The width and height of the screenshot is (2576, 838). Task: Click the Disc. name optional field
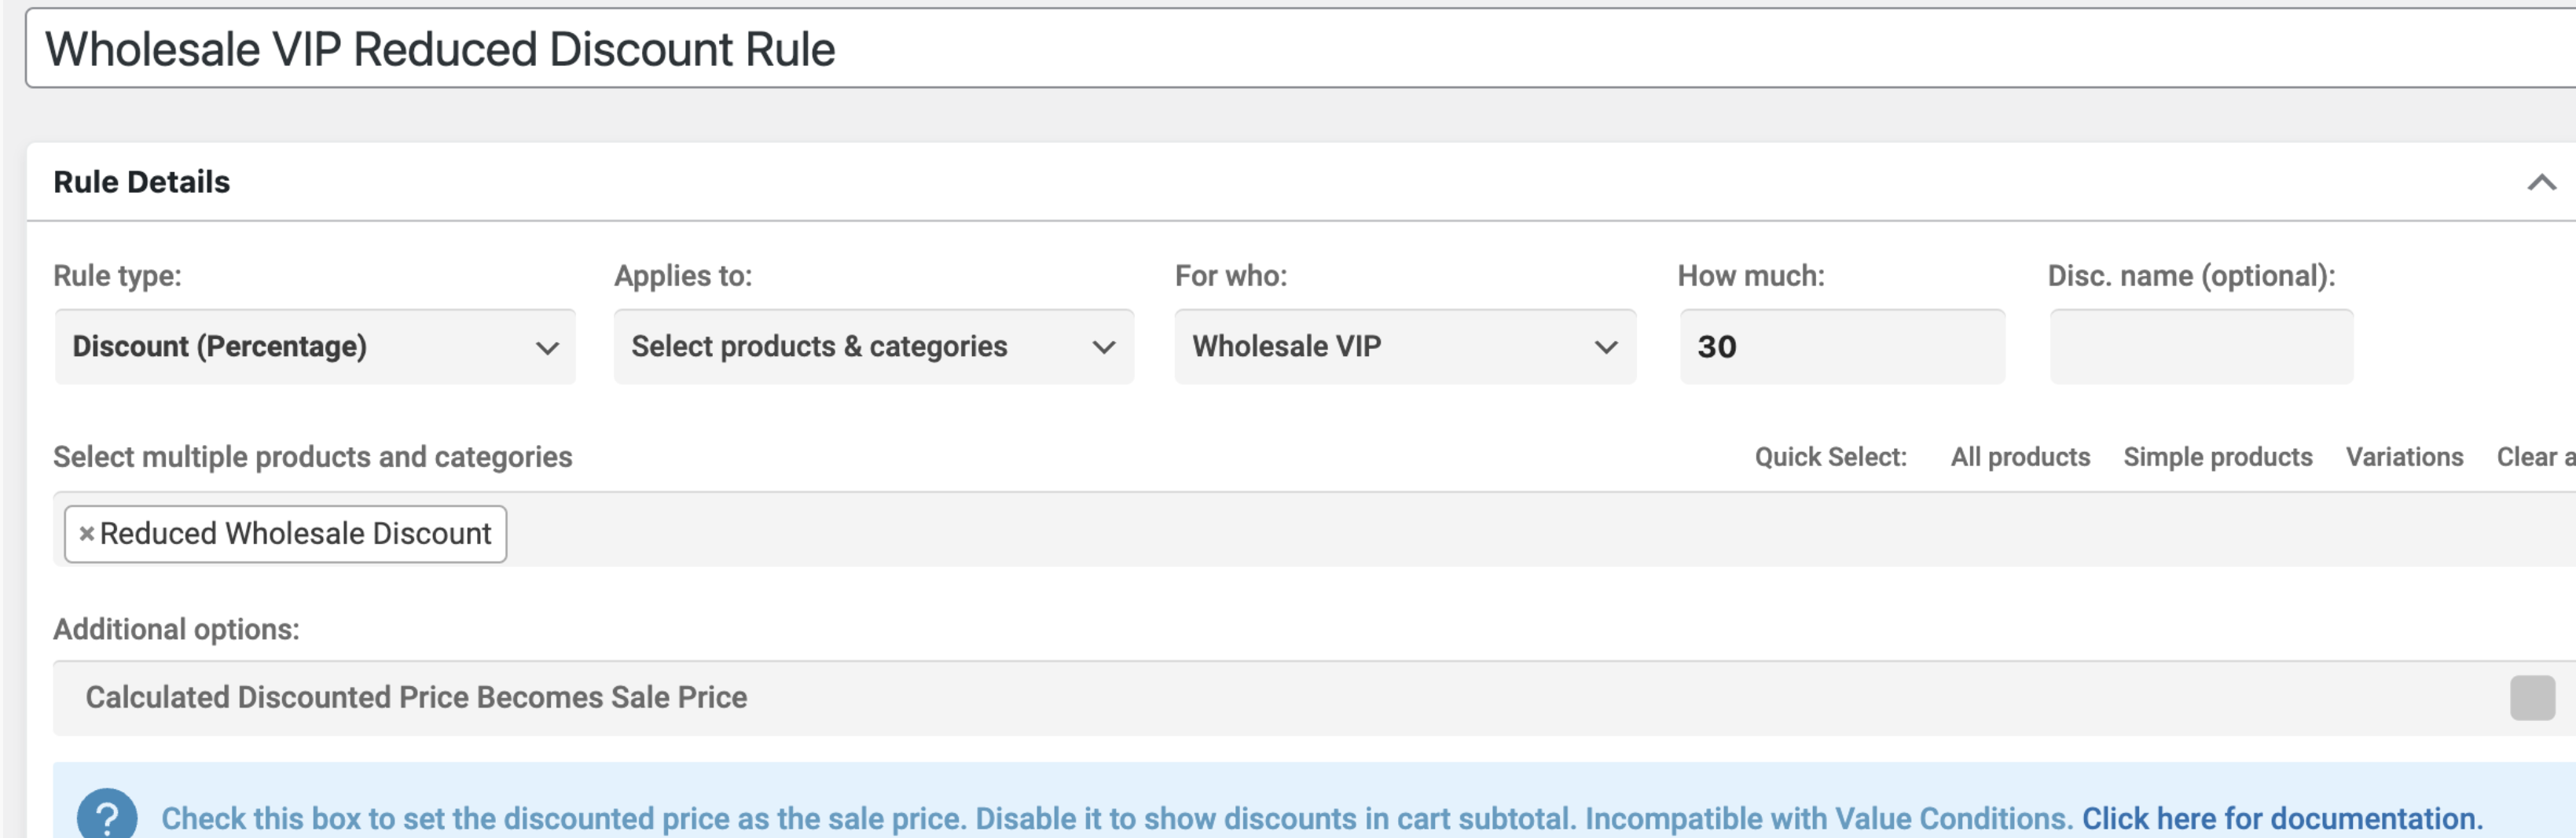(x=2201, y=347)
